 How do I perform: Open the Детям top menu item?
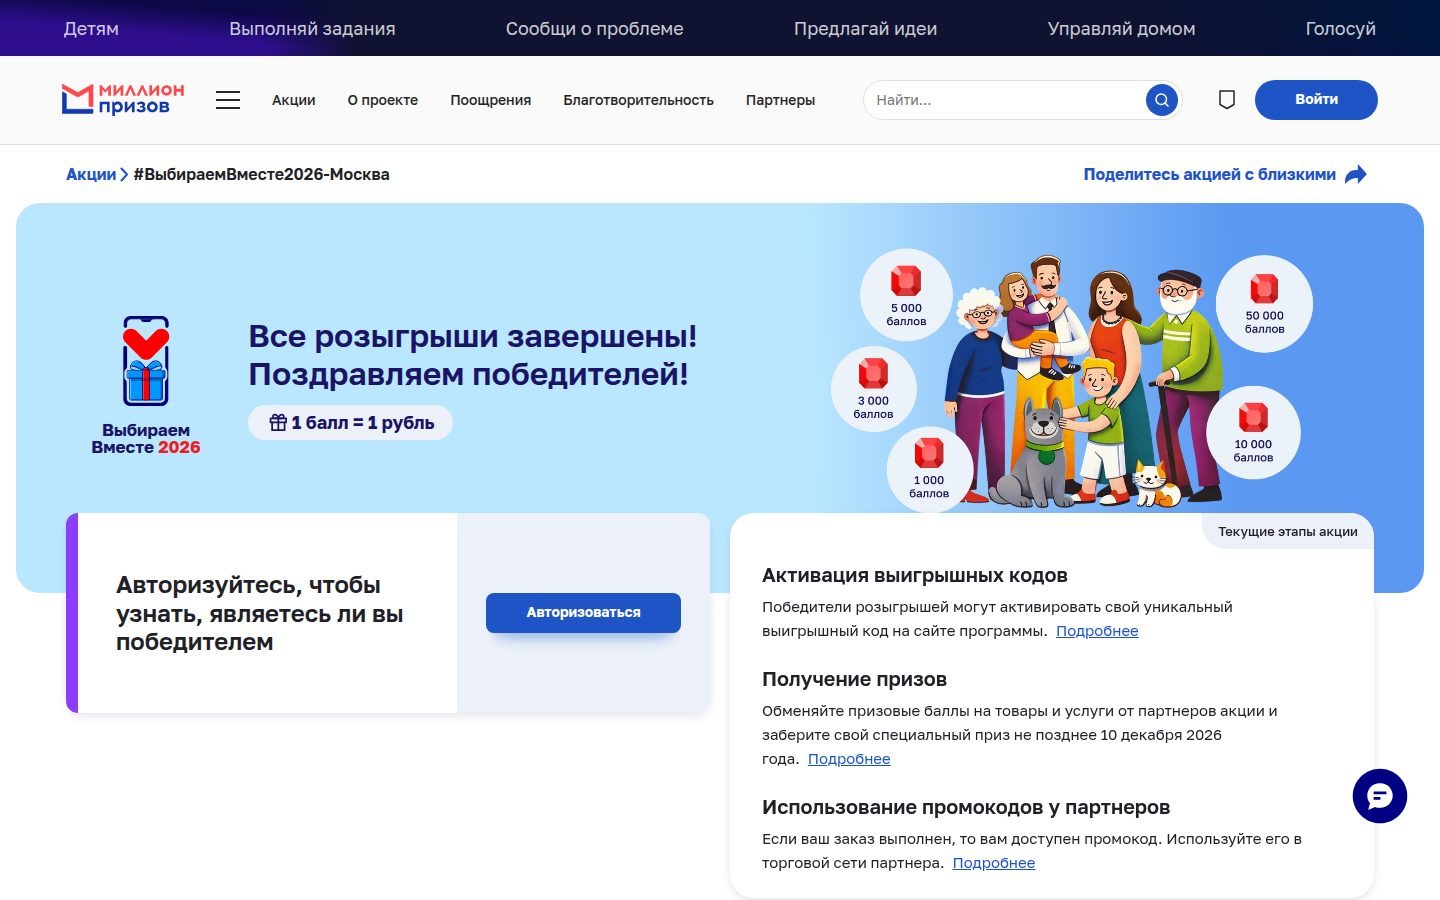tap(91, 29)
